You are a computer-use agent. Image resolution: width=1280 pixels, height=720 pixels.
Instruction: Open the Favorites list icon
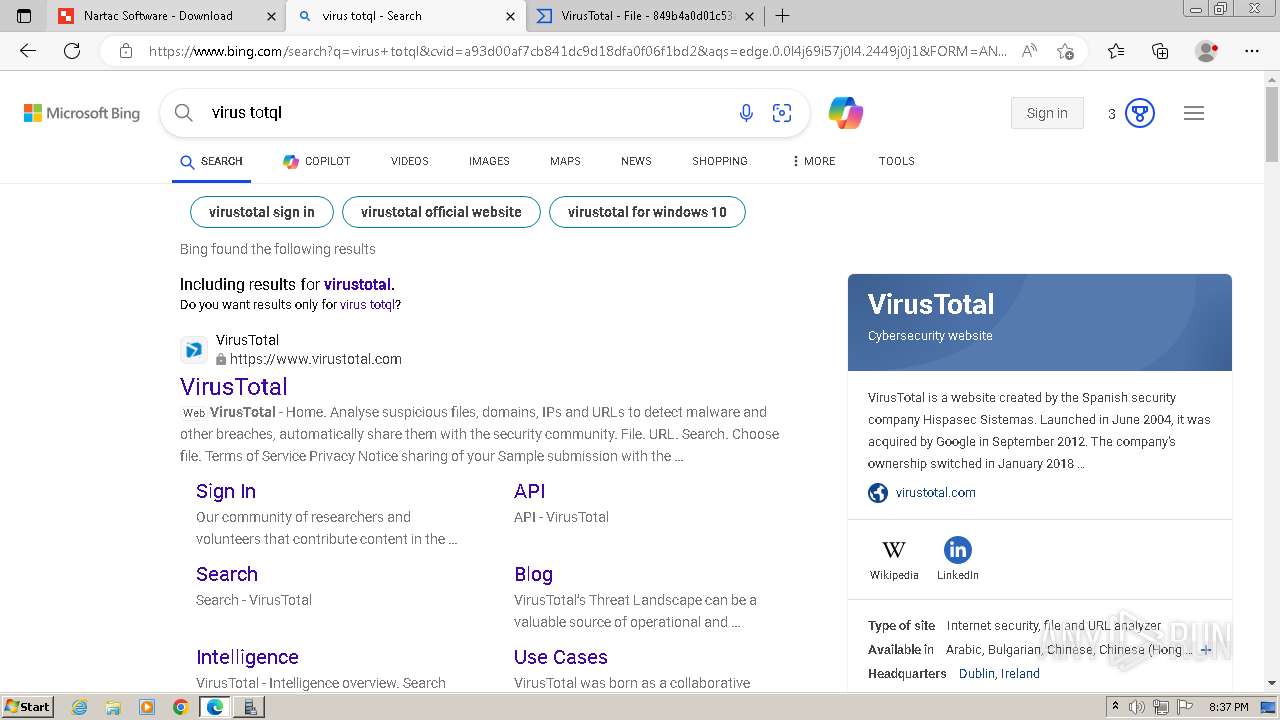pos(1116,51)
